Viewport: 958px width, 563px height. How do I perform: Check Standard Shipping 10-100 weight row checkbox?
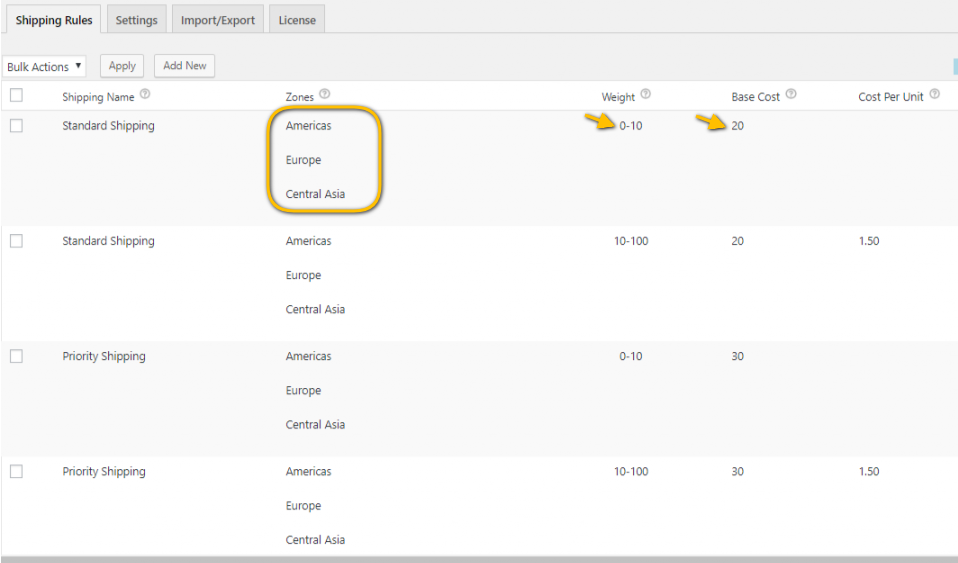point(16,241)
